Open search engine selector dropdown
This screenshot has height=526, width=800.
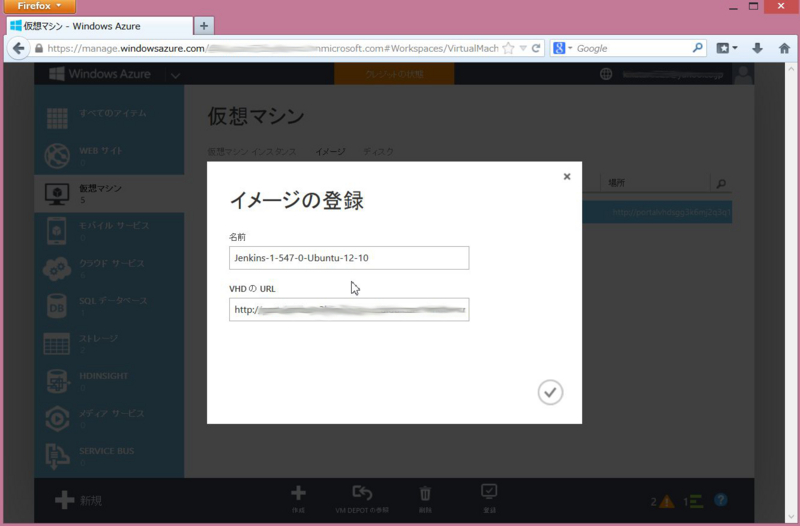tap(563, 48)
